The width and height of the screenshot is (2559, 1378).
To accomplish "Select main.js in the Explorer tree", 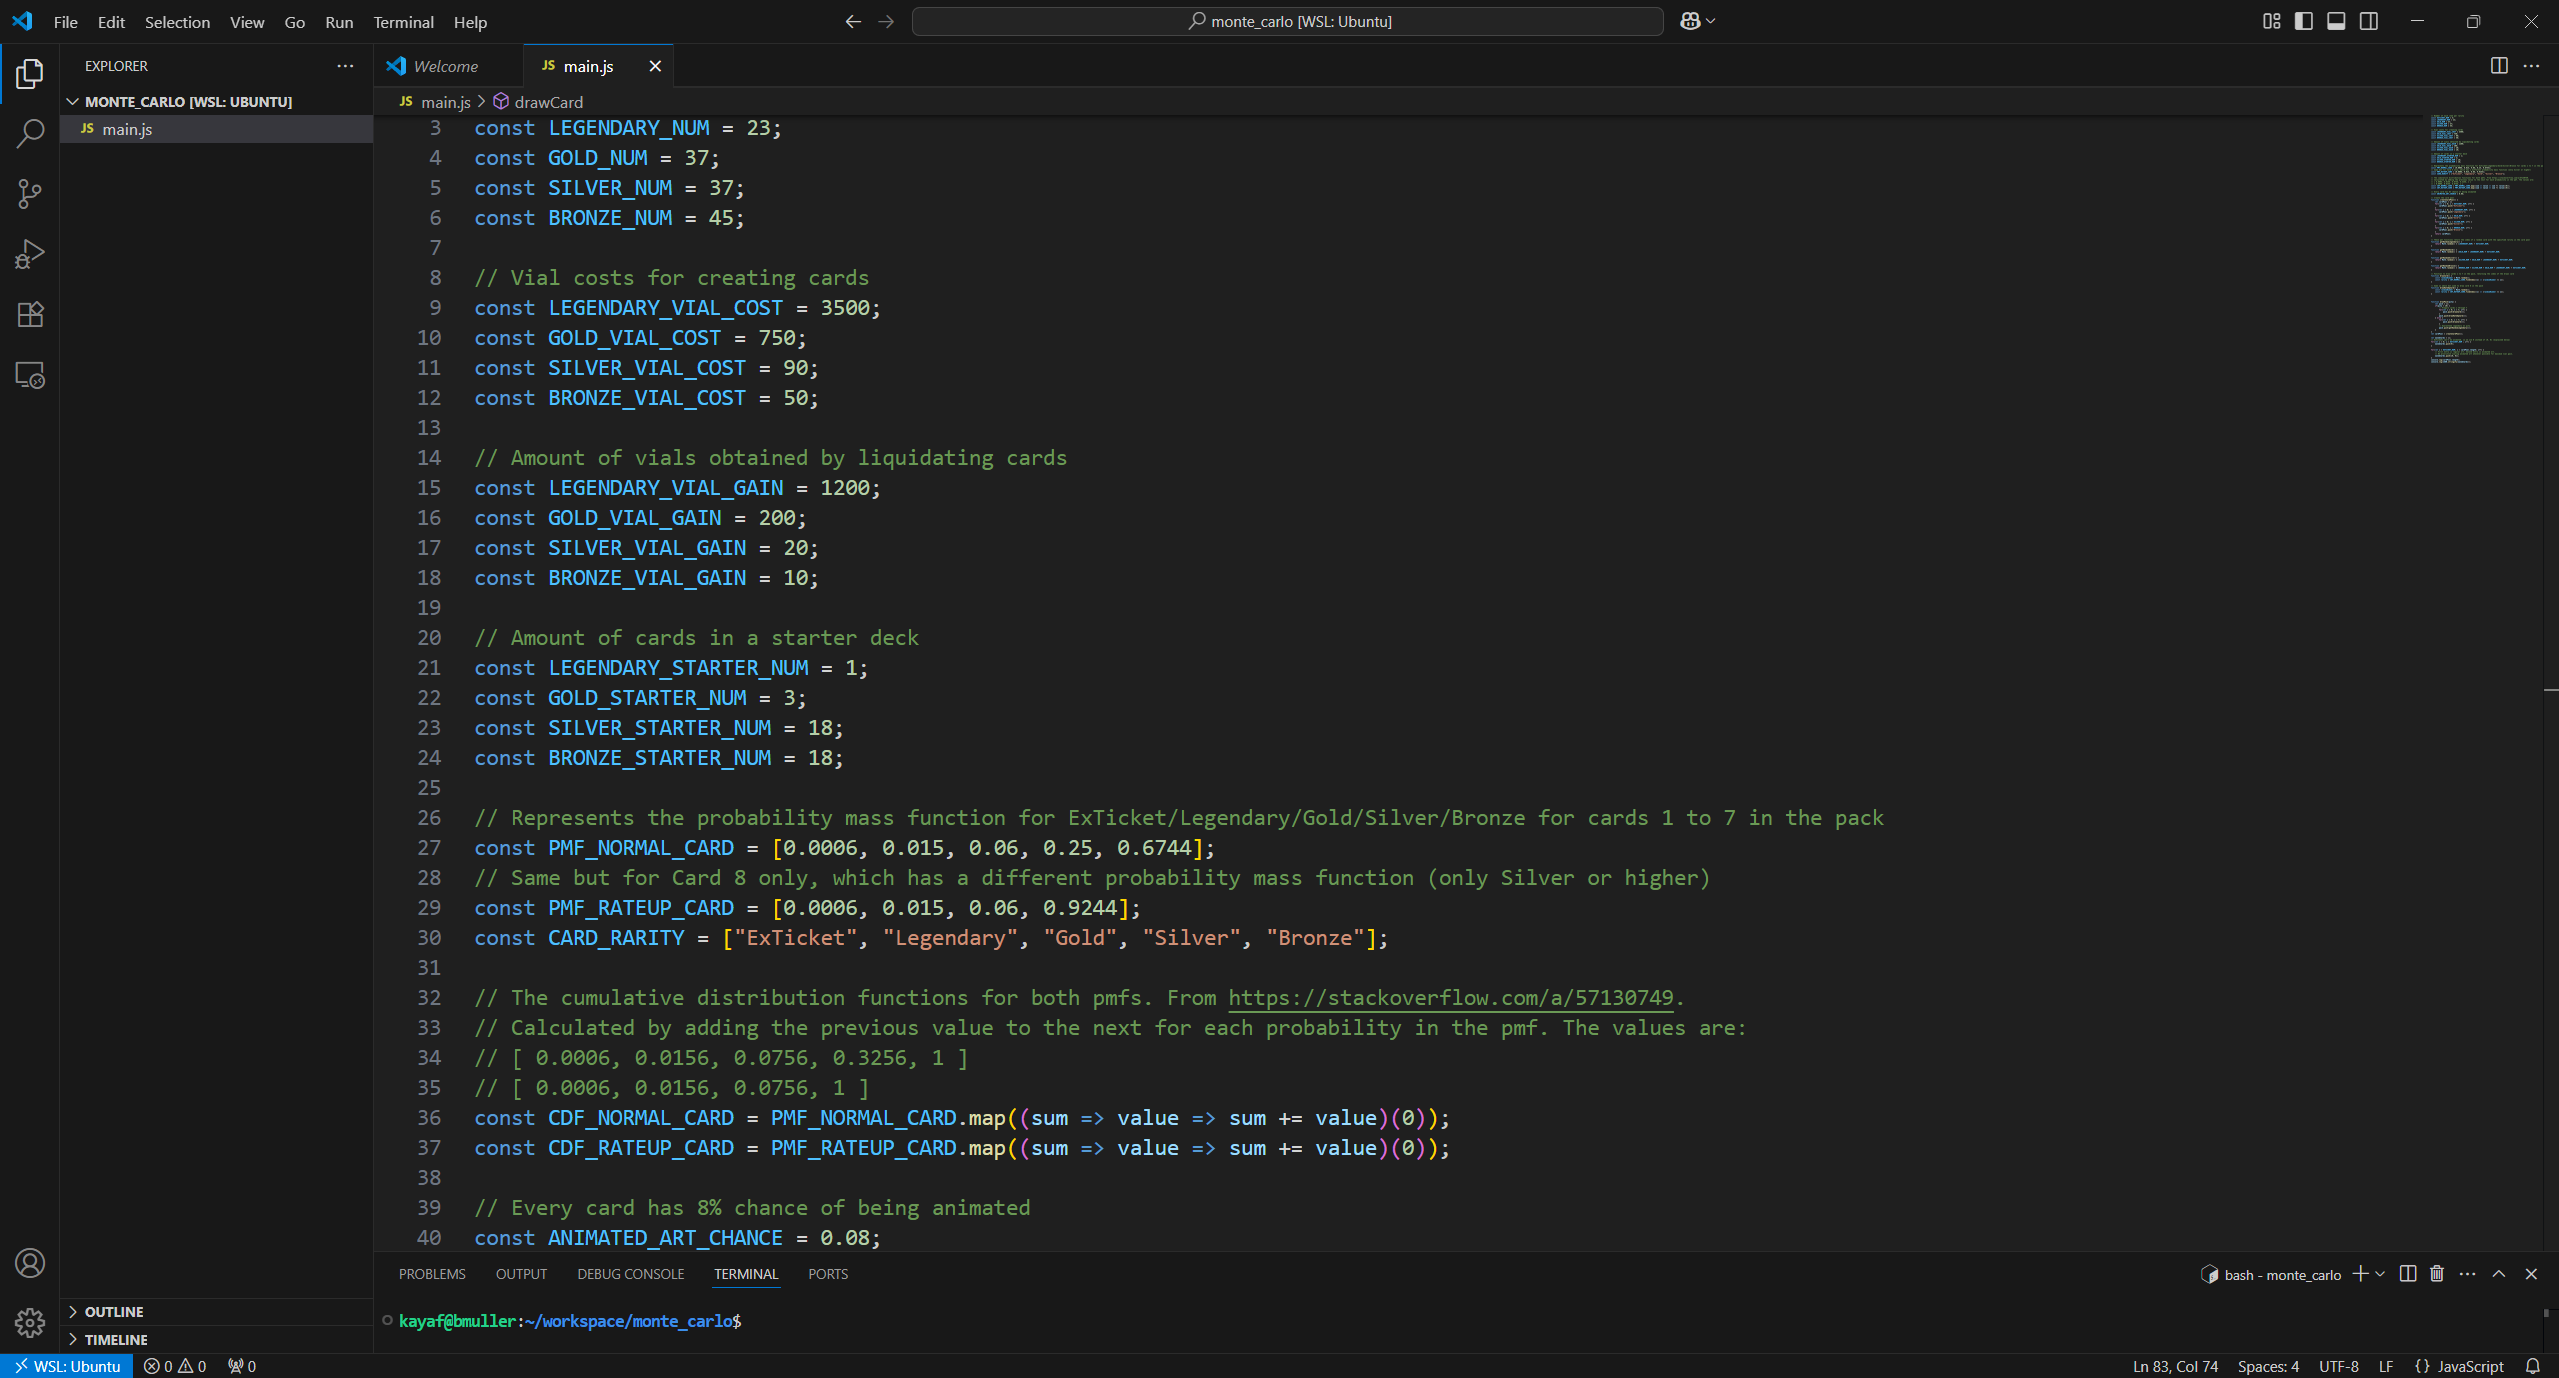I will pos(216,129).
